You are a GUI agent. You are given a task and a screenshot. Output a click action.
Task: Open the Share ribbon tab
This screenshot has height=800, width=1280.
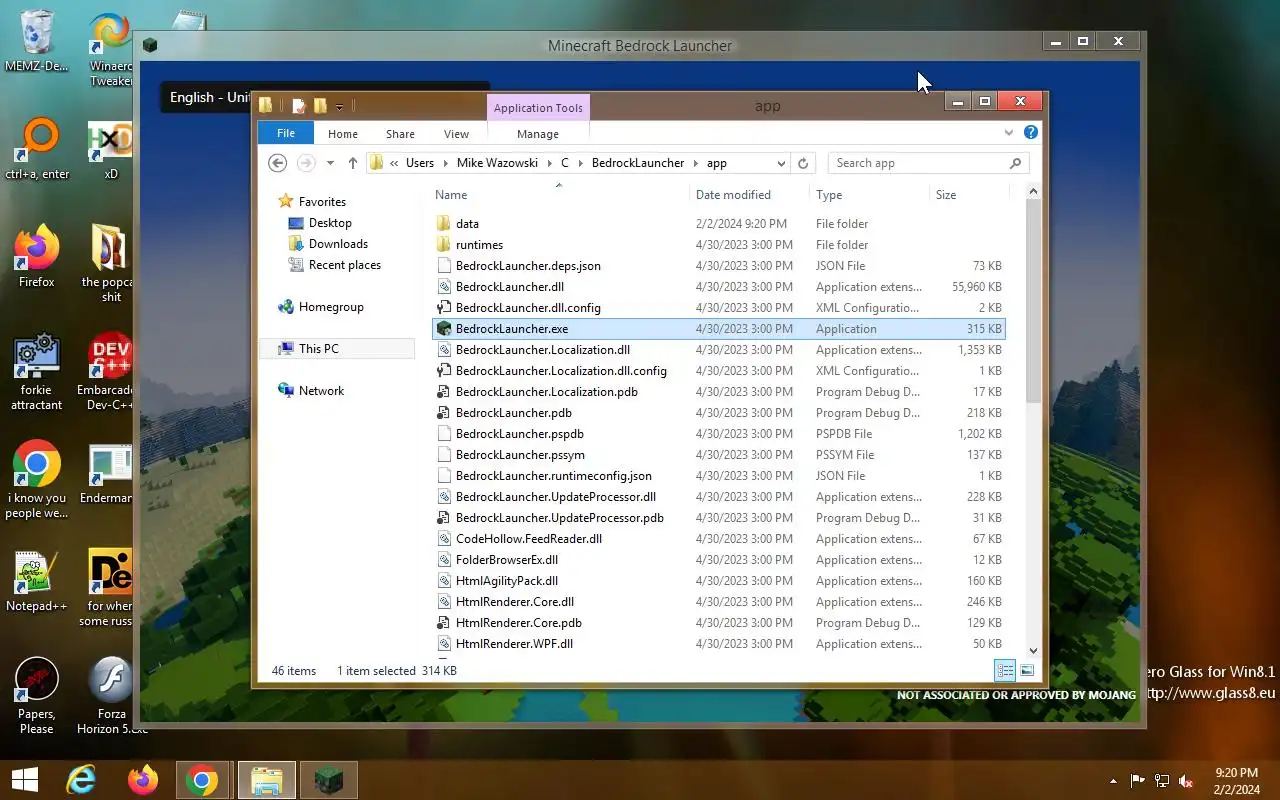(x=400, y=133)
